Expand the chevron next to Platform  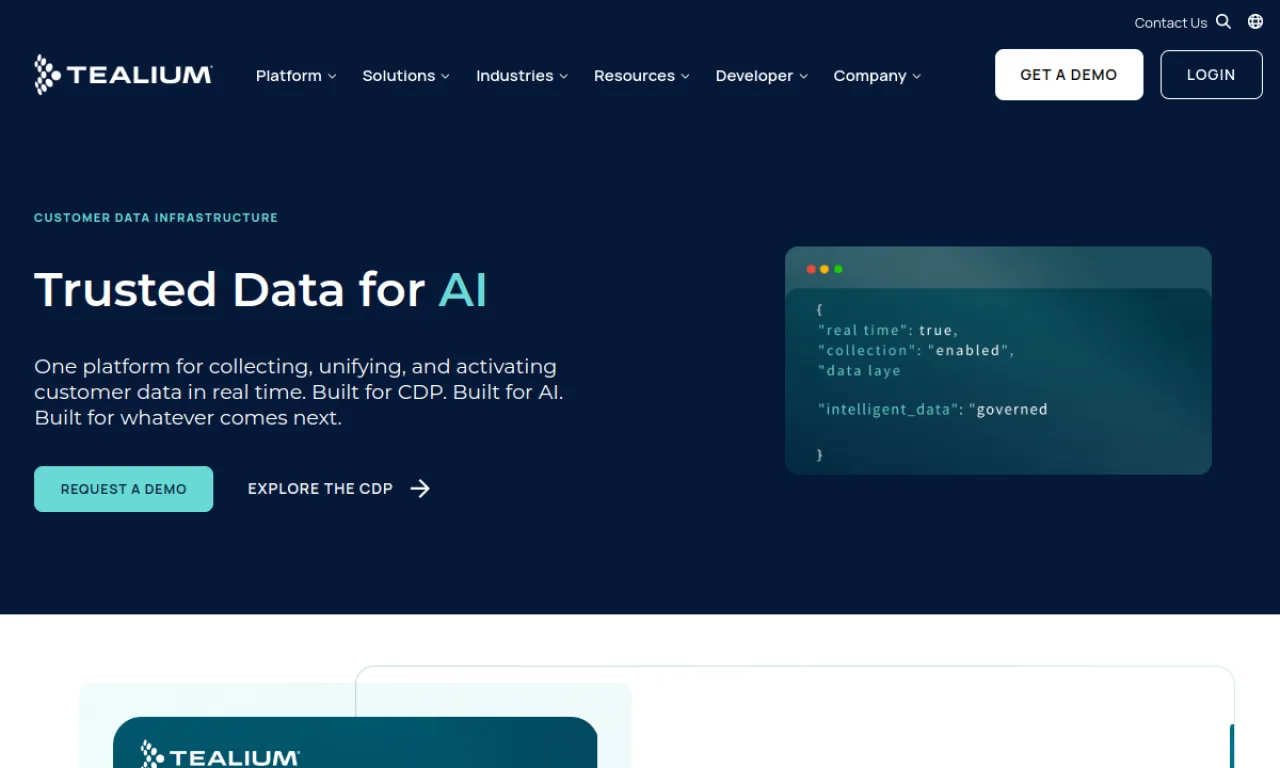click(x=332, y=76)
